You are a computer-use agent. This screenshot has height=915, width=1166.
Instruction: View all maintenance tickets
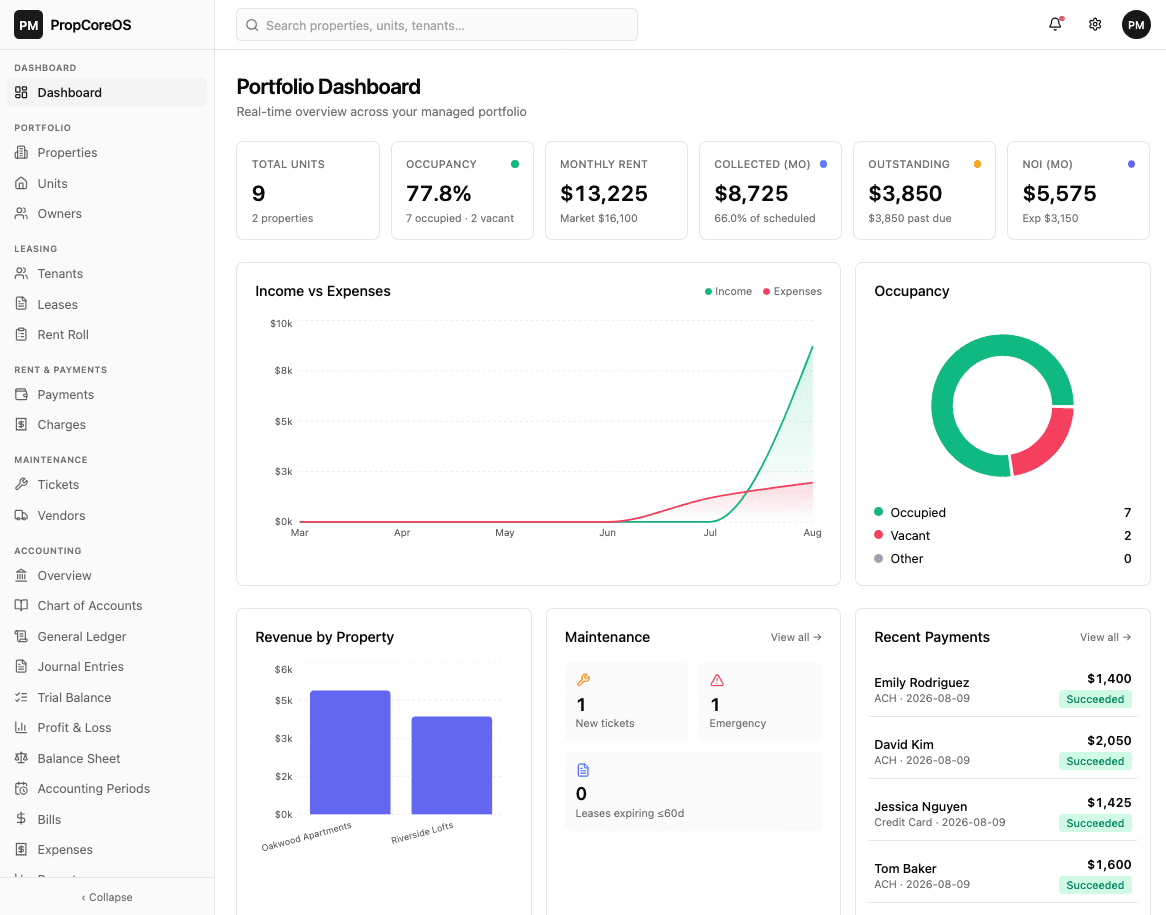coord(796,638)
